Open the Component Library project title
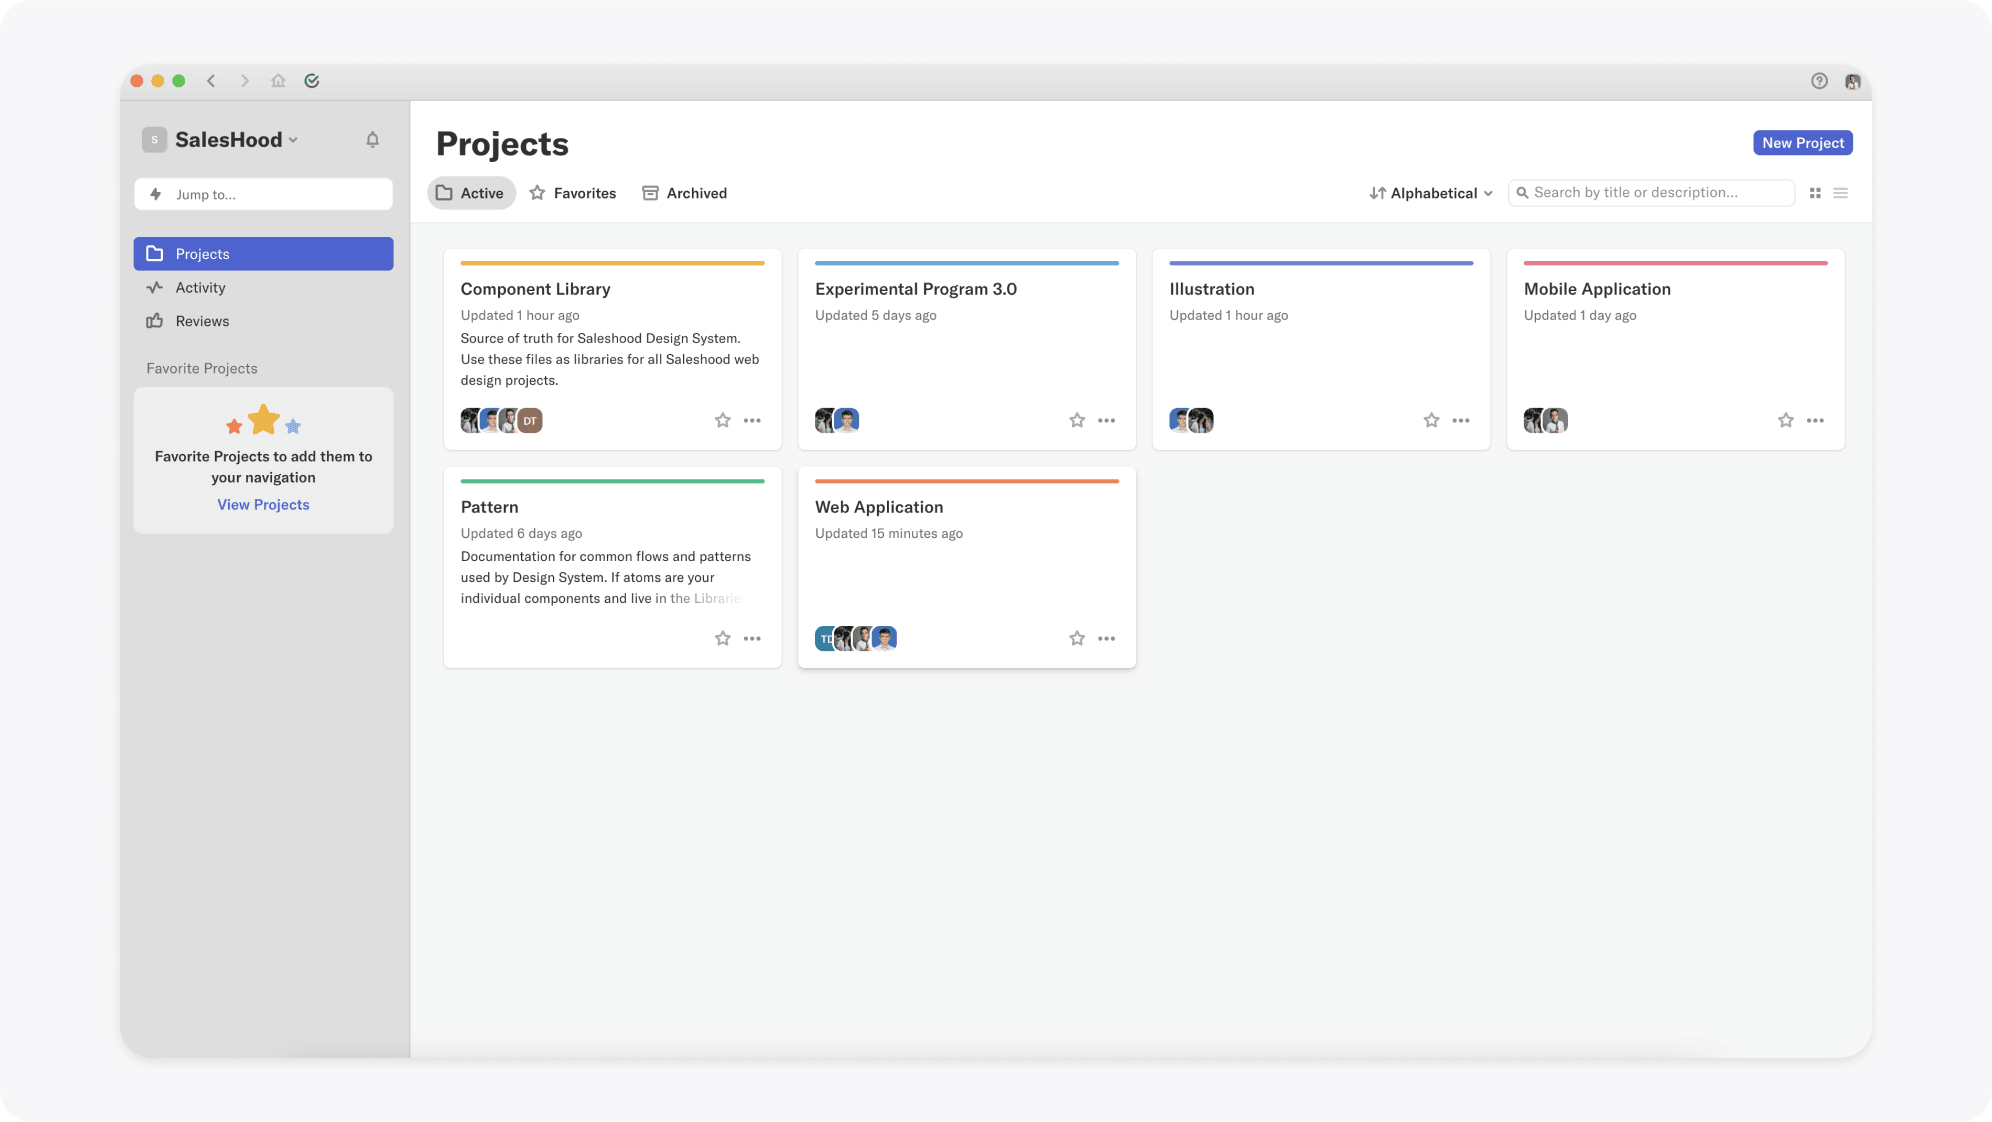 pyautogui.click(x=536, y=289)
